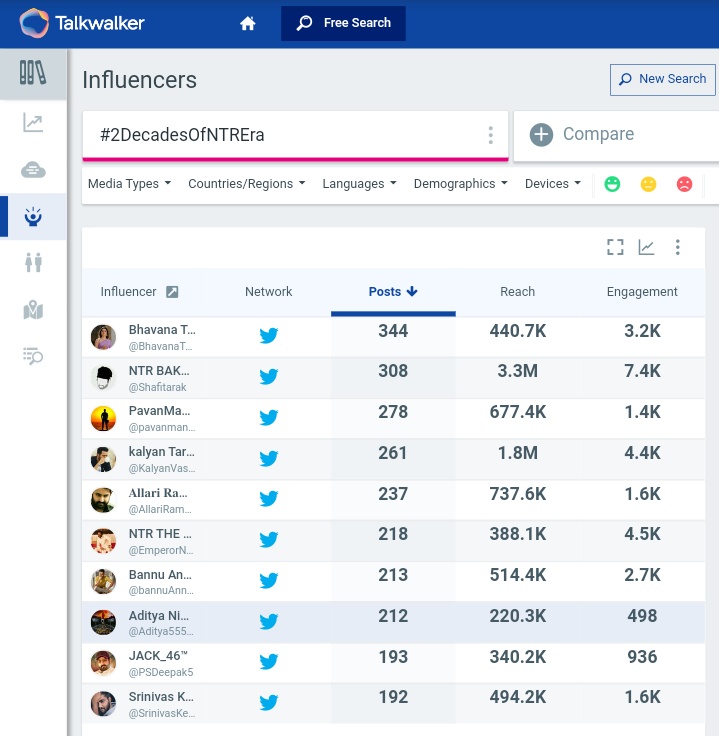Sort by the Reach column
The image size is (719, 736).
(517, 292)
